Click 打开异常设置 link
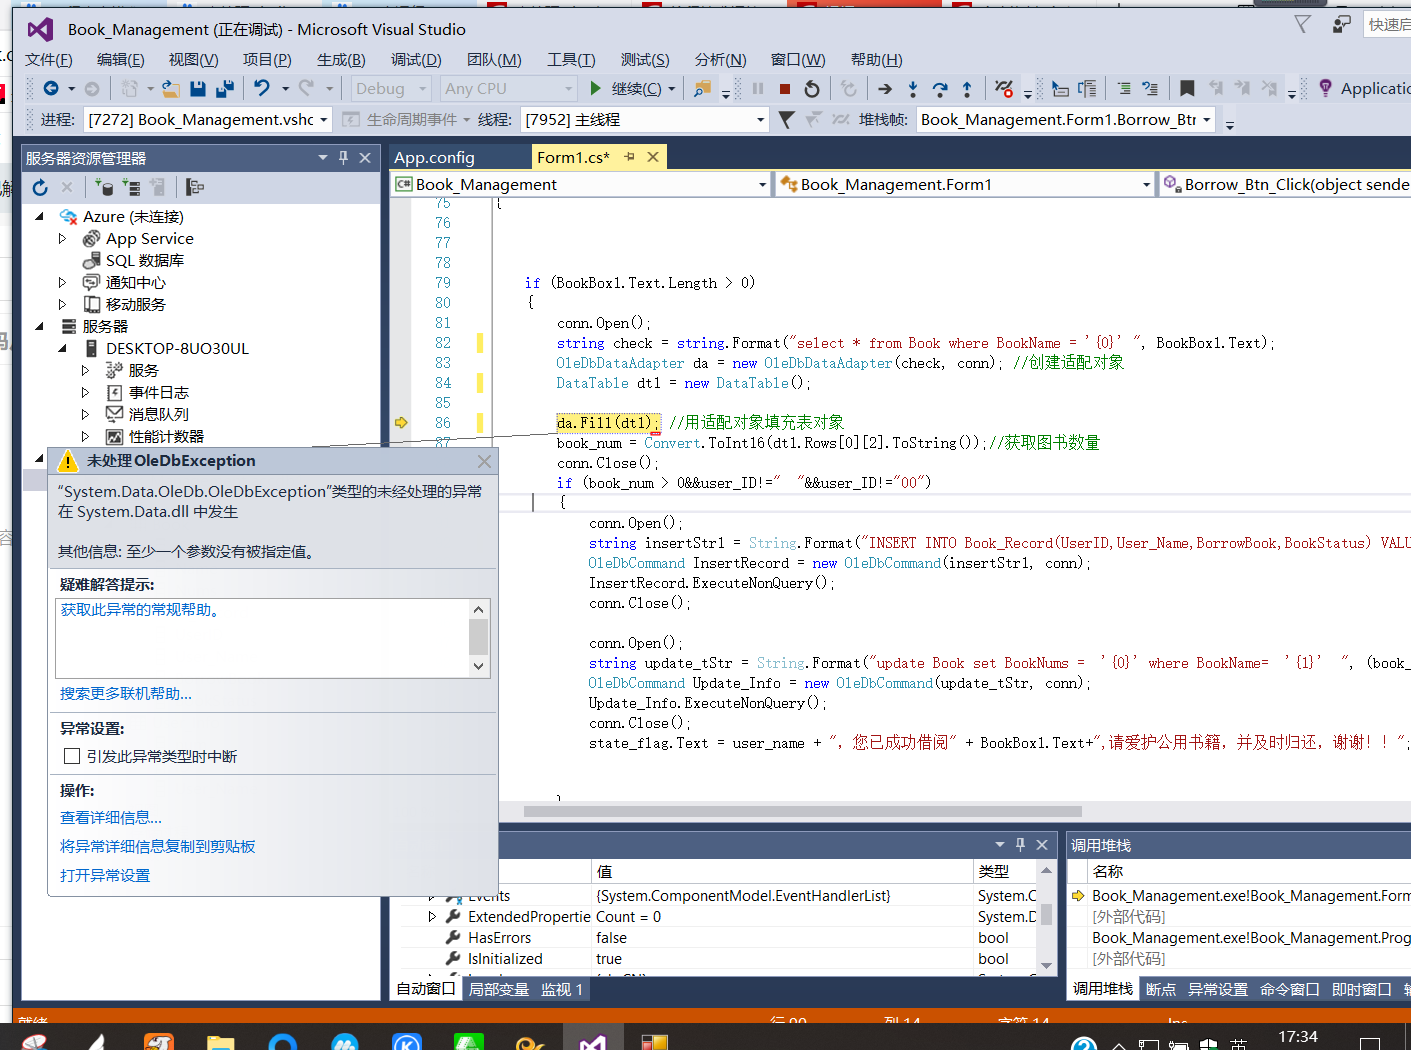 pyautogui.click(x=105, y=875)
